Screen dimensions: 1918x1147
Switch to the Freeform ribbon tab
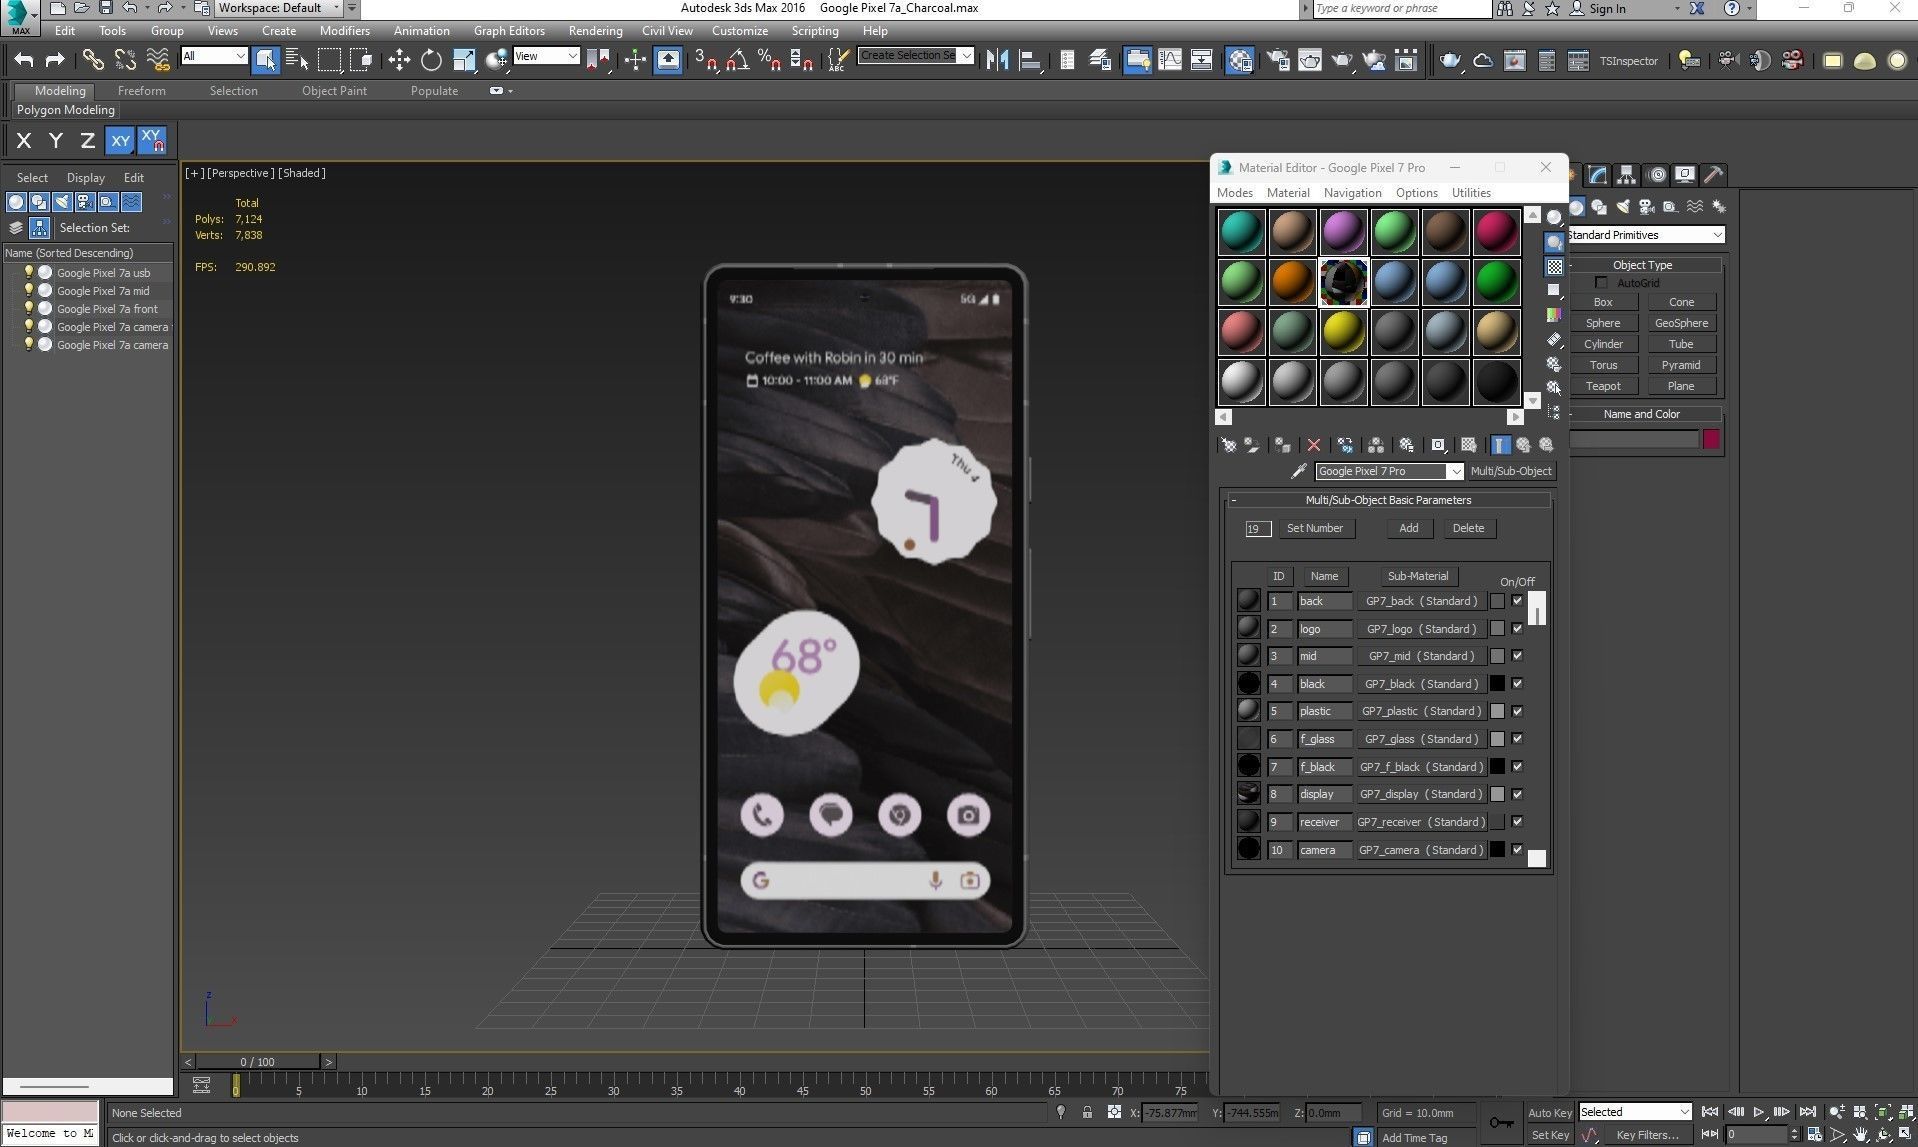pos(141,91)
